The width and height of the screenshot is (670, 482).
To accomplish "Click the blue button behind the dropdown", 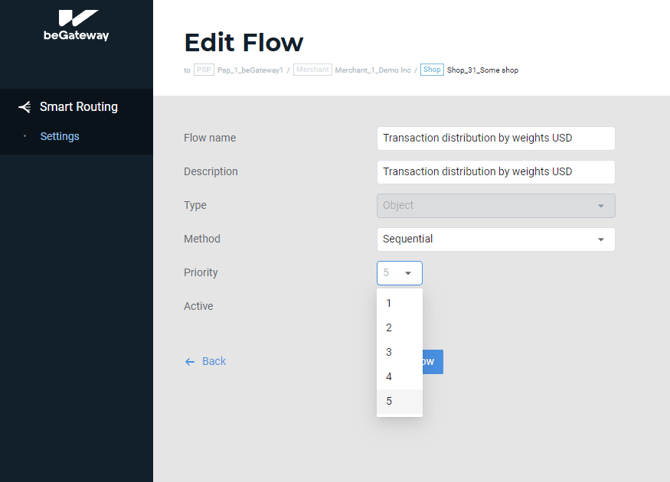I will click(433, 362).
